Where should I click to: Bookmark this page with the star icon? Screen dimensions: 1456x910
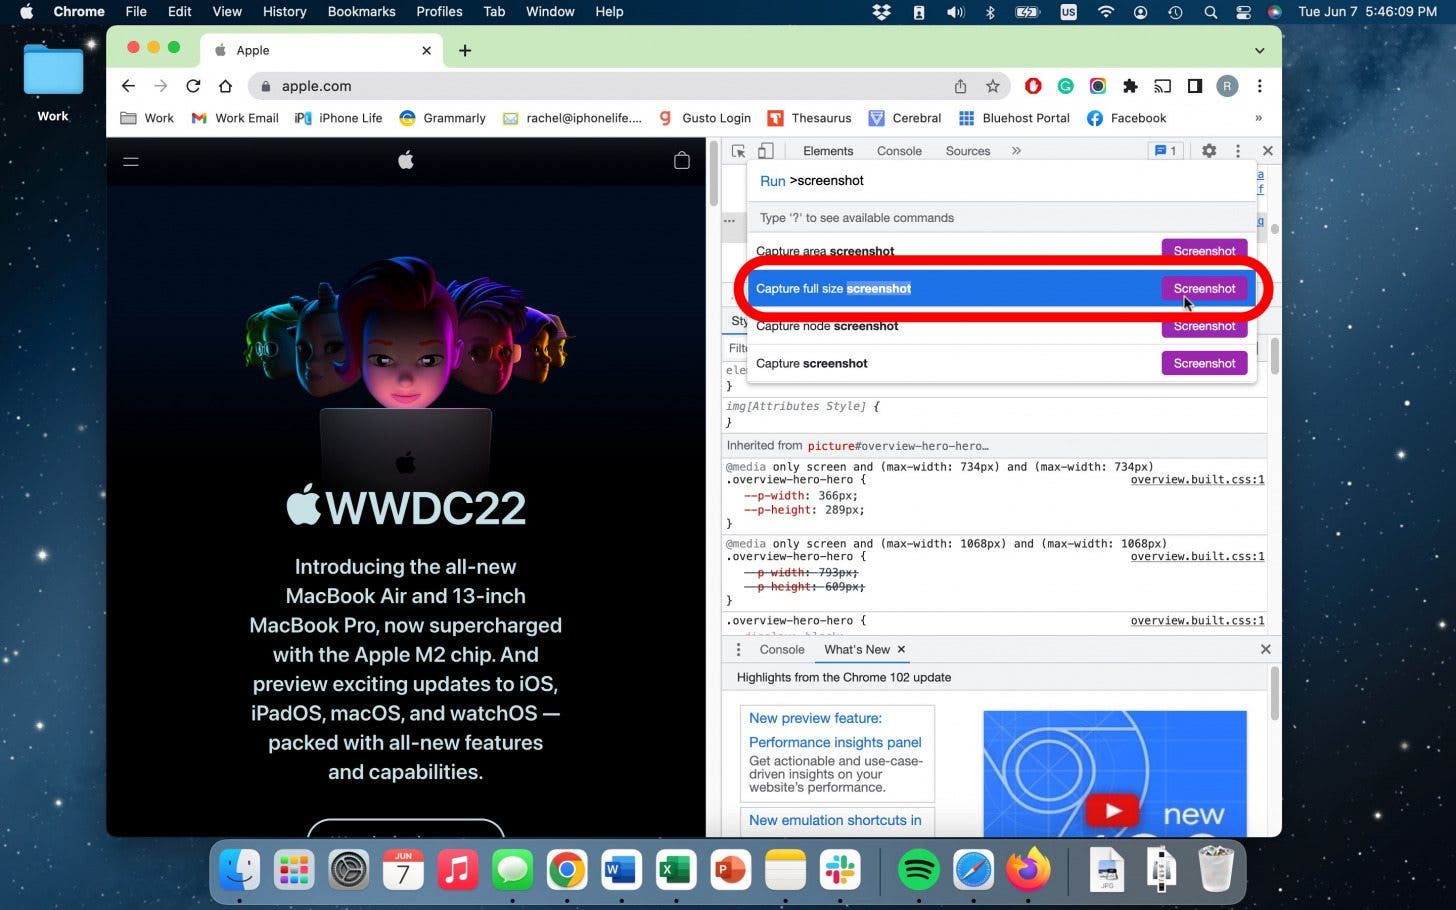pyautogui.click(x=992, y=86)
